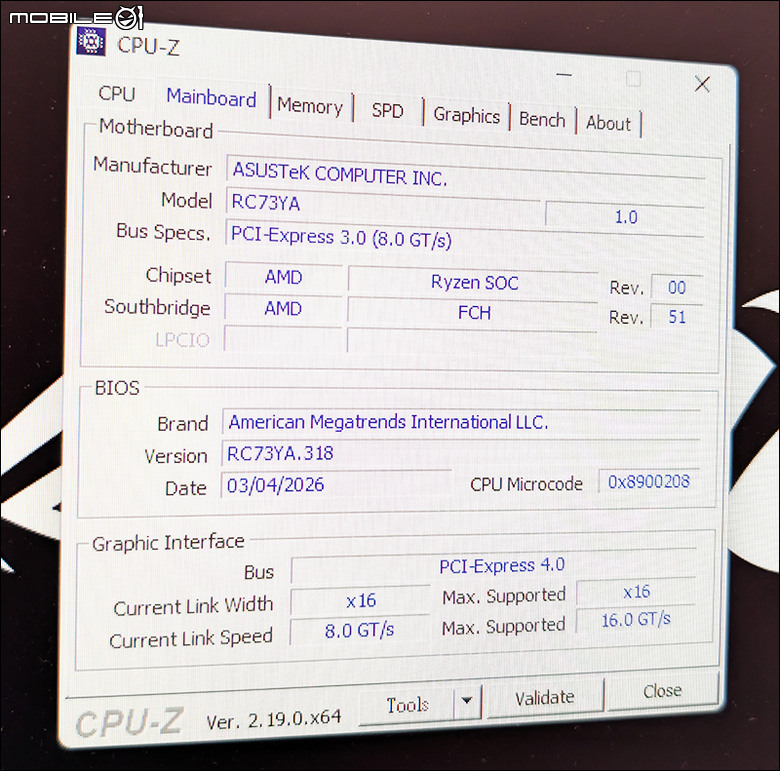Click the Max. Supported 16.0 GT/s value

point(636,620)
